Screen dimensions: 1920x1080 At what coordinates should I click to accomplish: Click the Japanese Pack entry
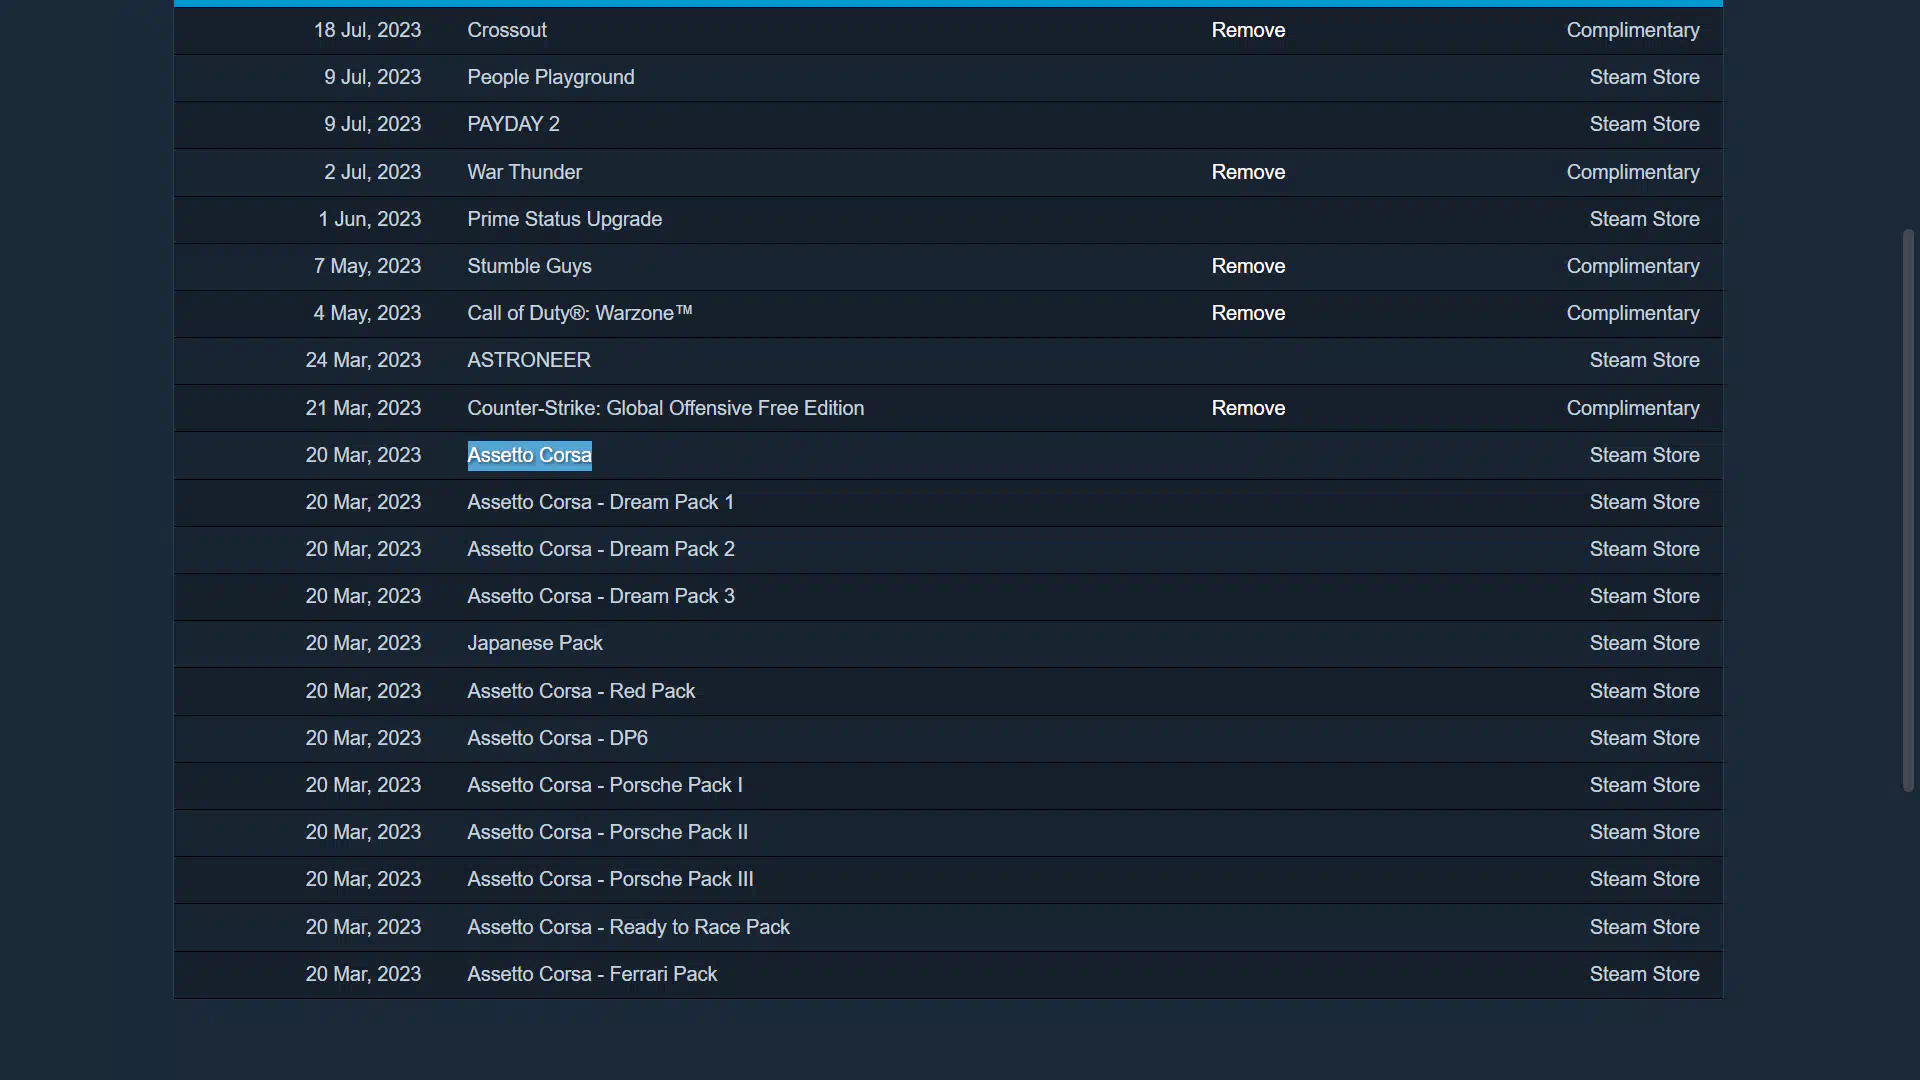(535, 643)
